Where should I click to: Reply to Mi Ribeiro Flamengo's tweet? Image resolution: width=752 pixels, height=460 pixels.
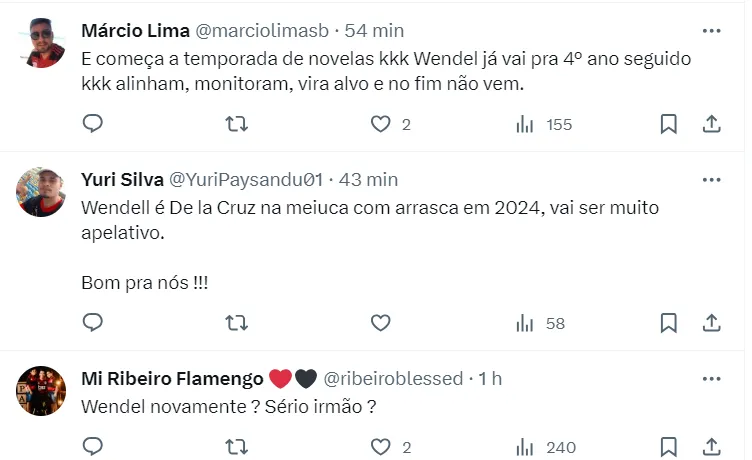[x=93, y=447]
